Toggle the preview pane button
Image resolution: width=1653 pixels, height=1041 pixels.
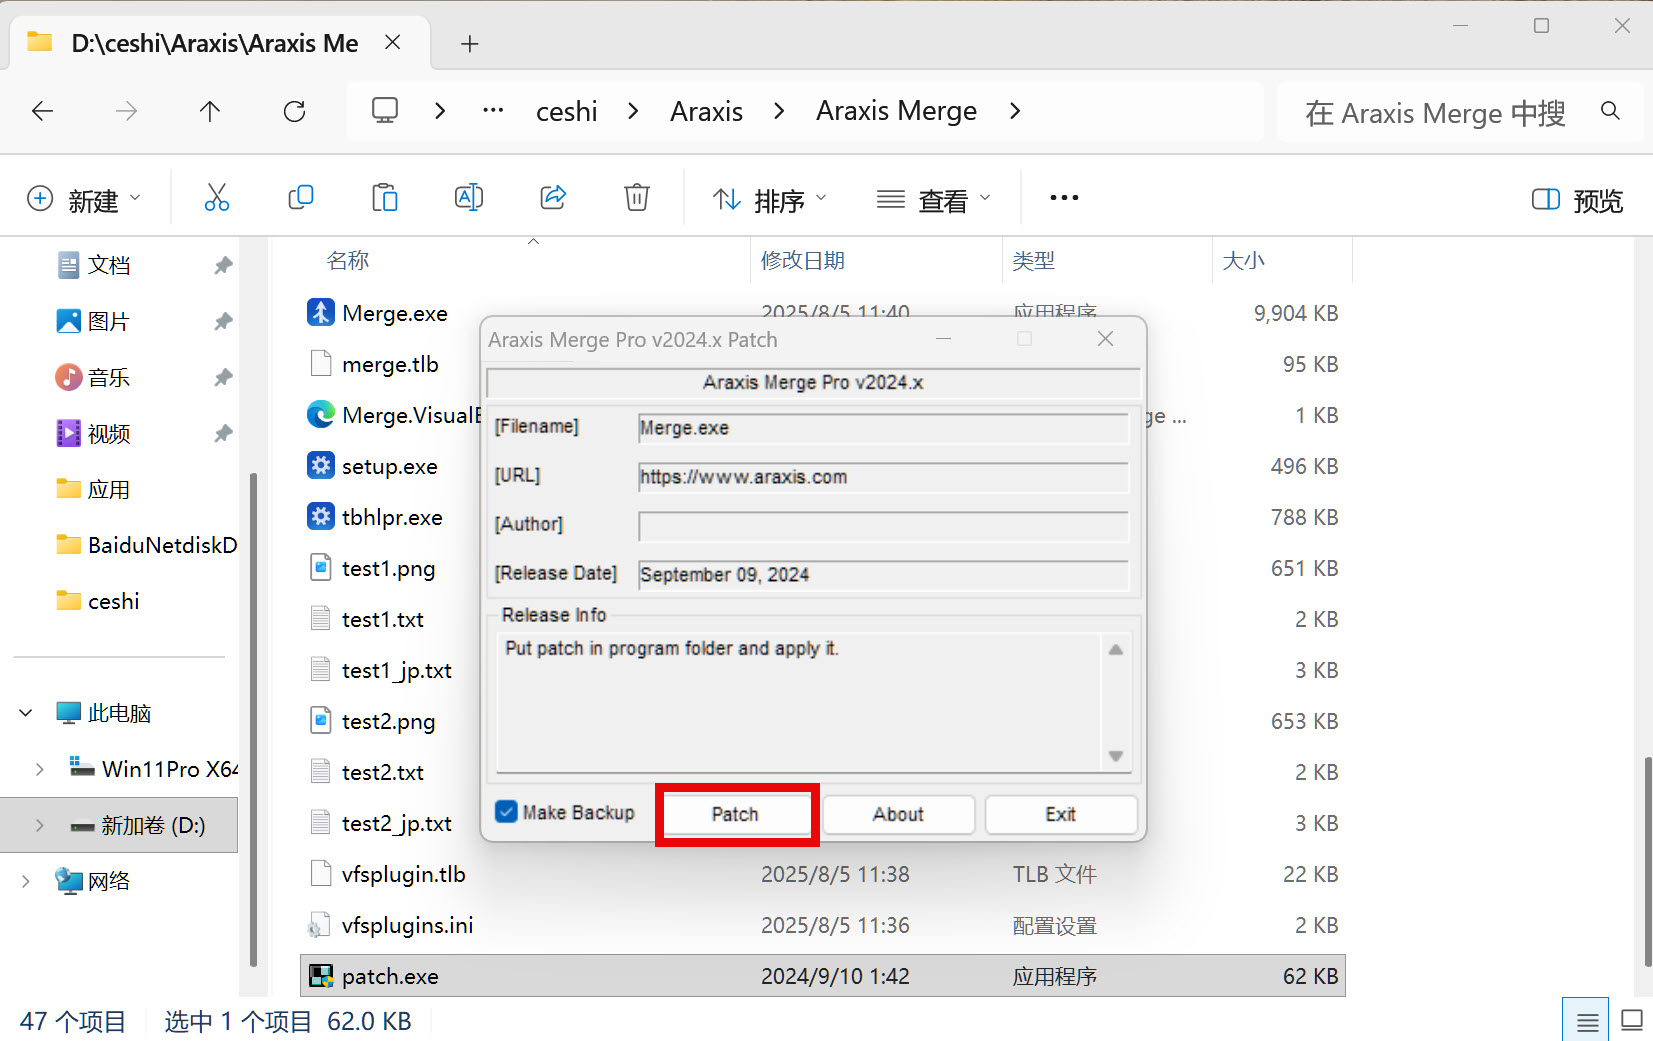(x=1576, y=200)
